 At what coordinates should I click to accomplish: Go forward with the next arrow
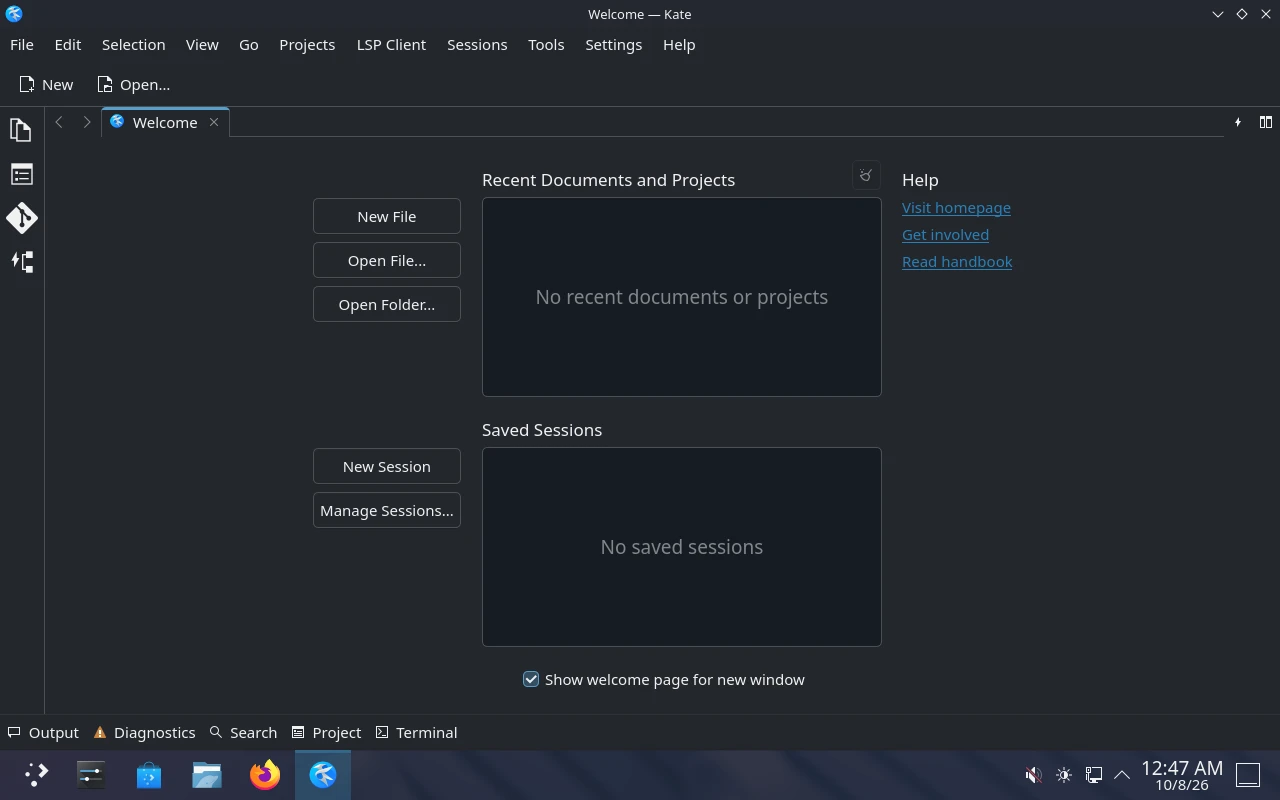87,122
